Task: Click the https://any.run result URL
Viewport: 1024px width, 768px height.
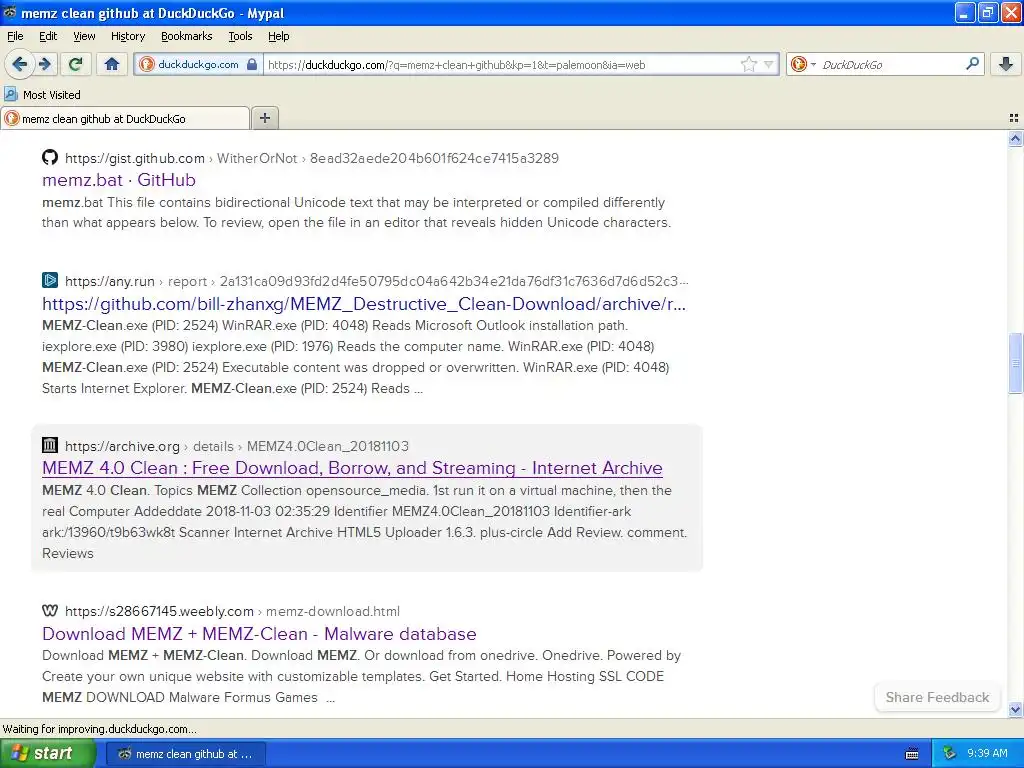Action: (110, 281)
